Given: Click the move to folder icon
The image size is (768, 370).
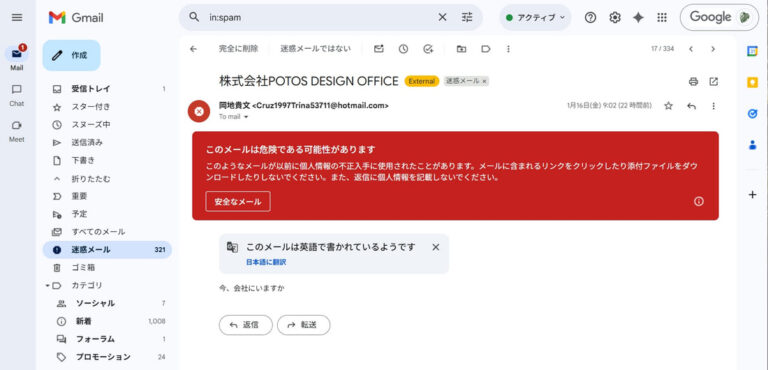Looking at the screenshot, I should (x=461, y=49).
